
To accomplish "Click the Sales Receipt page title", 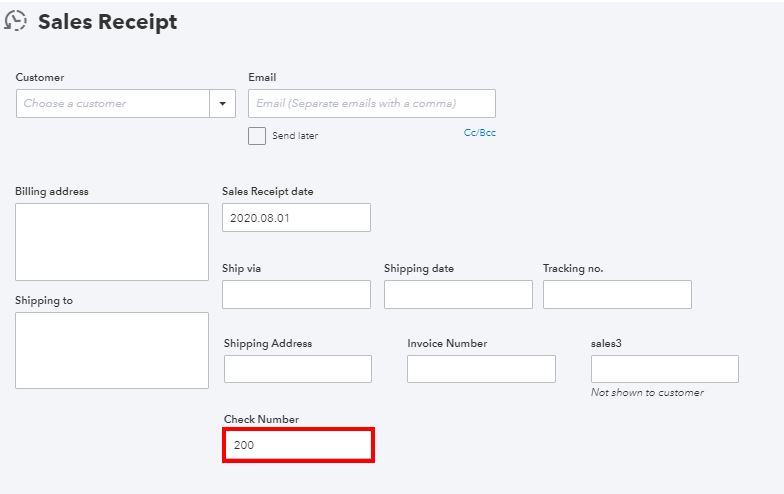I will pos(108,22).
